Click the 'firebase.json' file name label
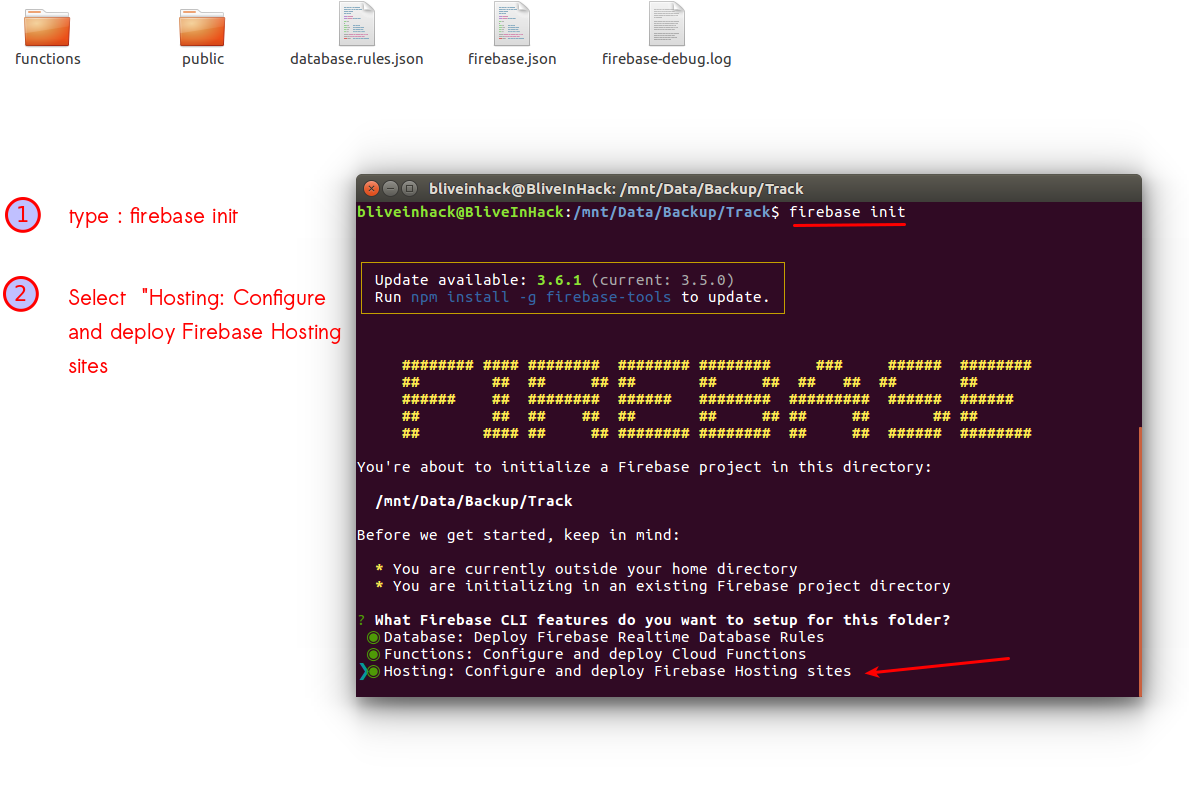The image size is (1189, 796). coord(512,59)
